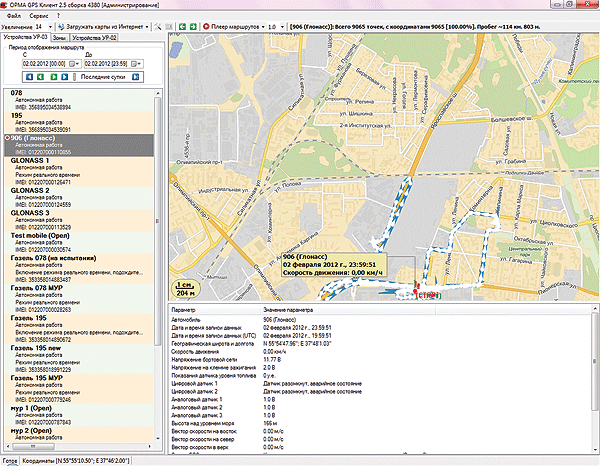Click the Последние сутки button

pyautogui.click(x=102, y=76)
